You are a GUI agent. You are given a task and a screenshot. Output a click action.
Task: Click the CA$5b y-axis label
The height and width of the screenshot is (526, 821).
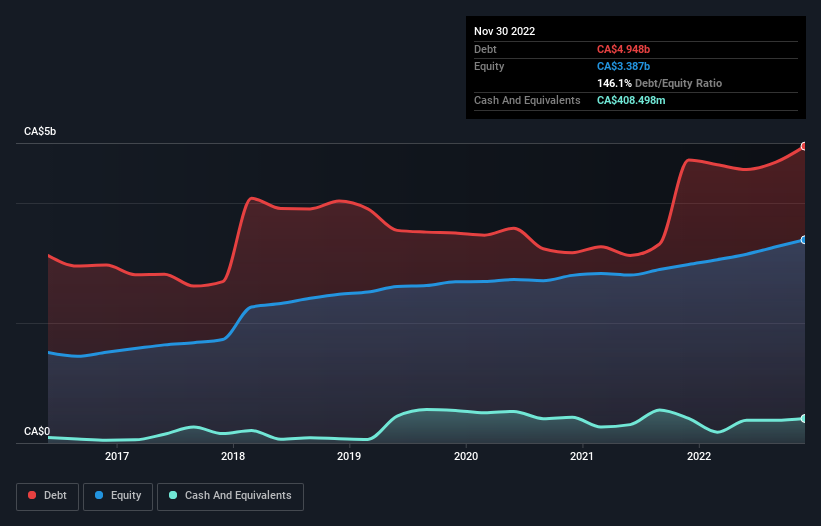pyautogui.click(x=40, y=131)
